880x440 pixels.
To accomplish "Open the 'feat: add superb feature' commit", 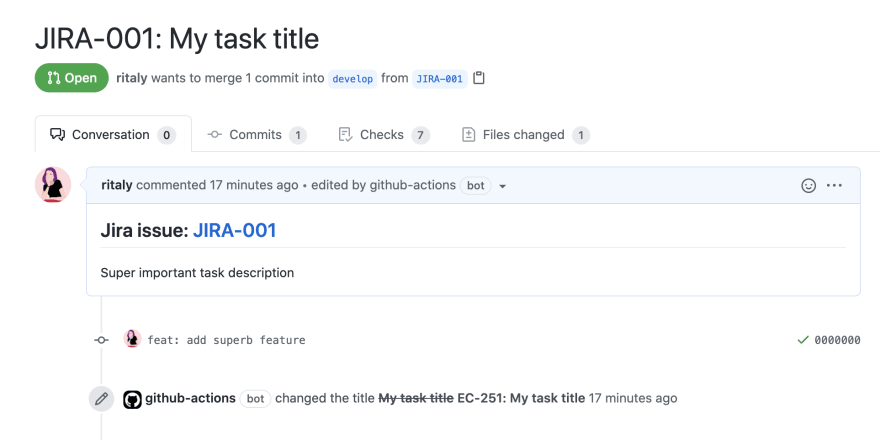I will click(226, 340).
